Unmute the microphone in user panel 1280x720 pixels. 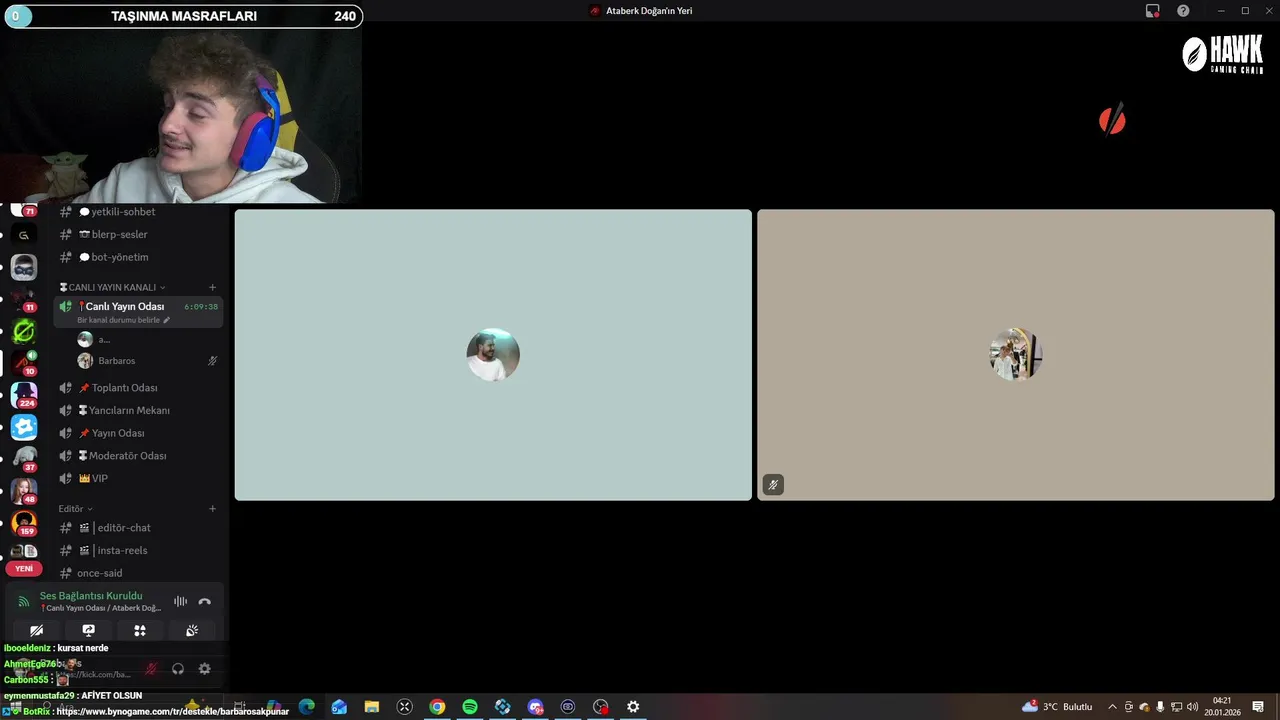point(151,669)
